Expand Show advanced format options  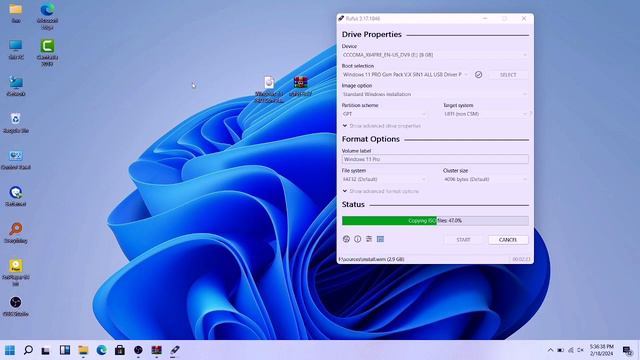point(381,191)
